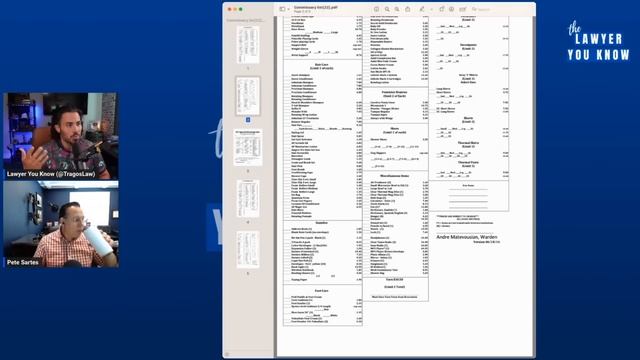Open the form filling toolbar icon
Viewport: 640px width, 360px height.
coord(462,9)
